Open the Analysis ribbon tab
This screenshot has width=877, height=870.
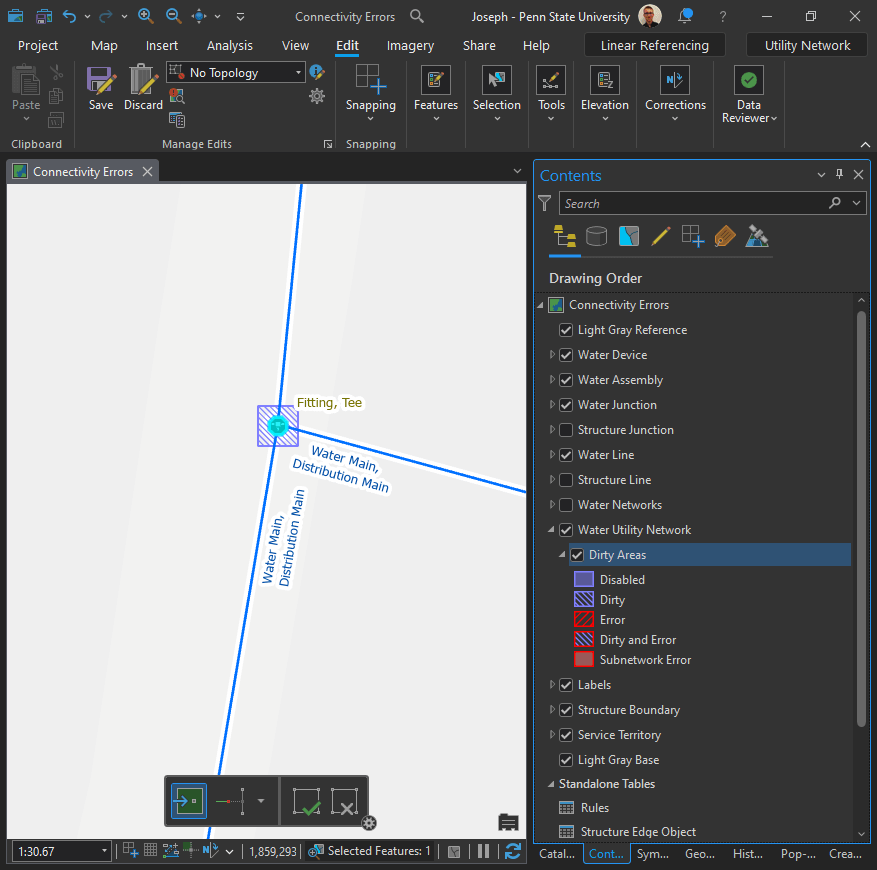pyautogui.click(x=229, y=46)
